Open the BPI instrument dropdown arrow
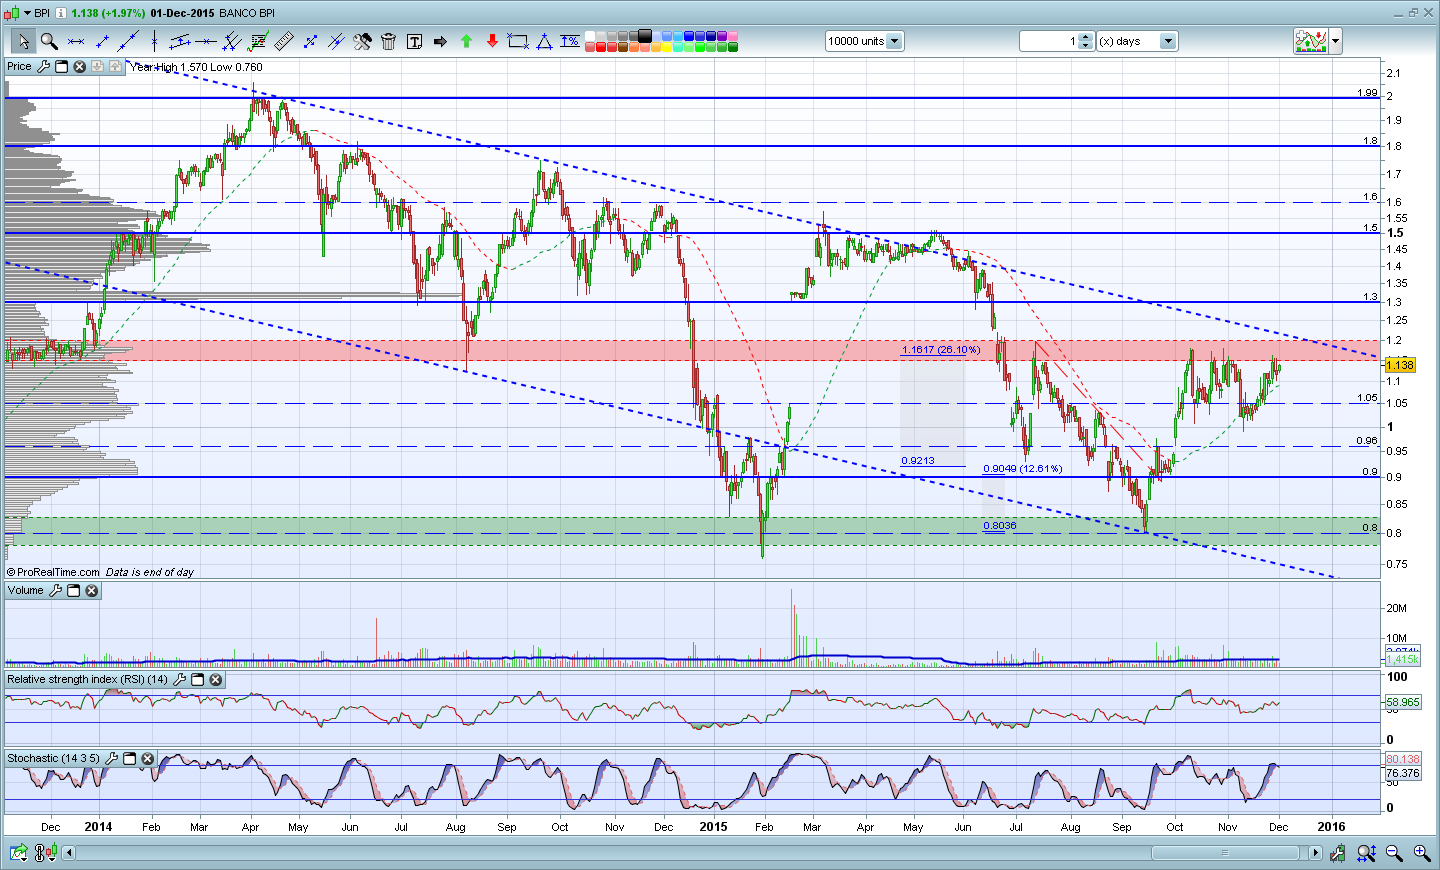1440x870 pixels. [27, 13]
